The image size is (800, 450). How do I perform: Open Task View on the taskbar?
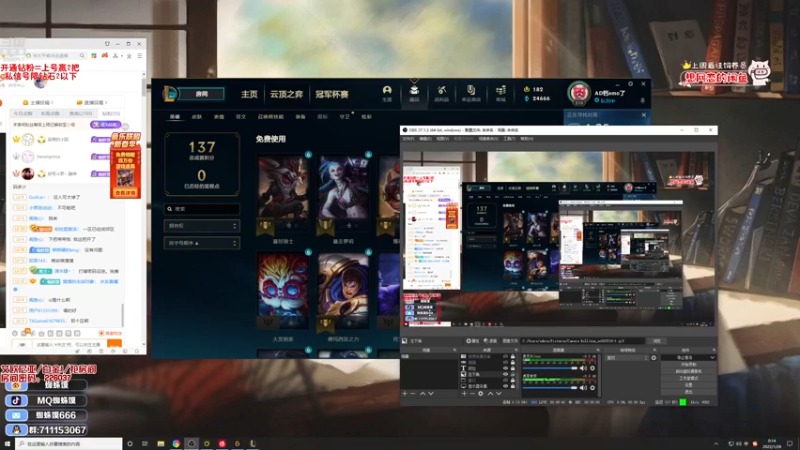point(145,444)
